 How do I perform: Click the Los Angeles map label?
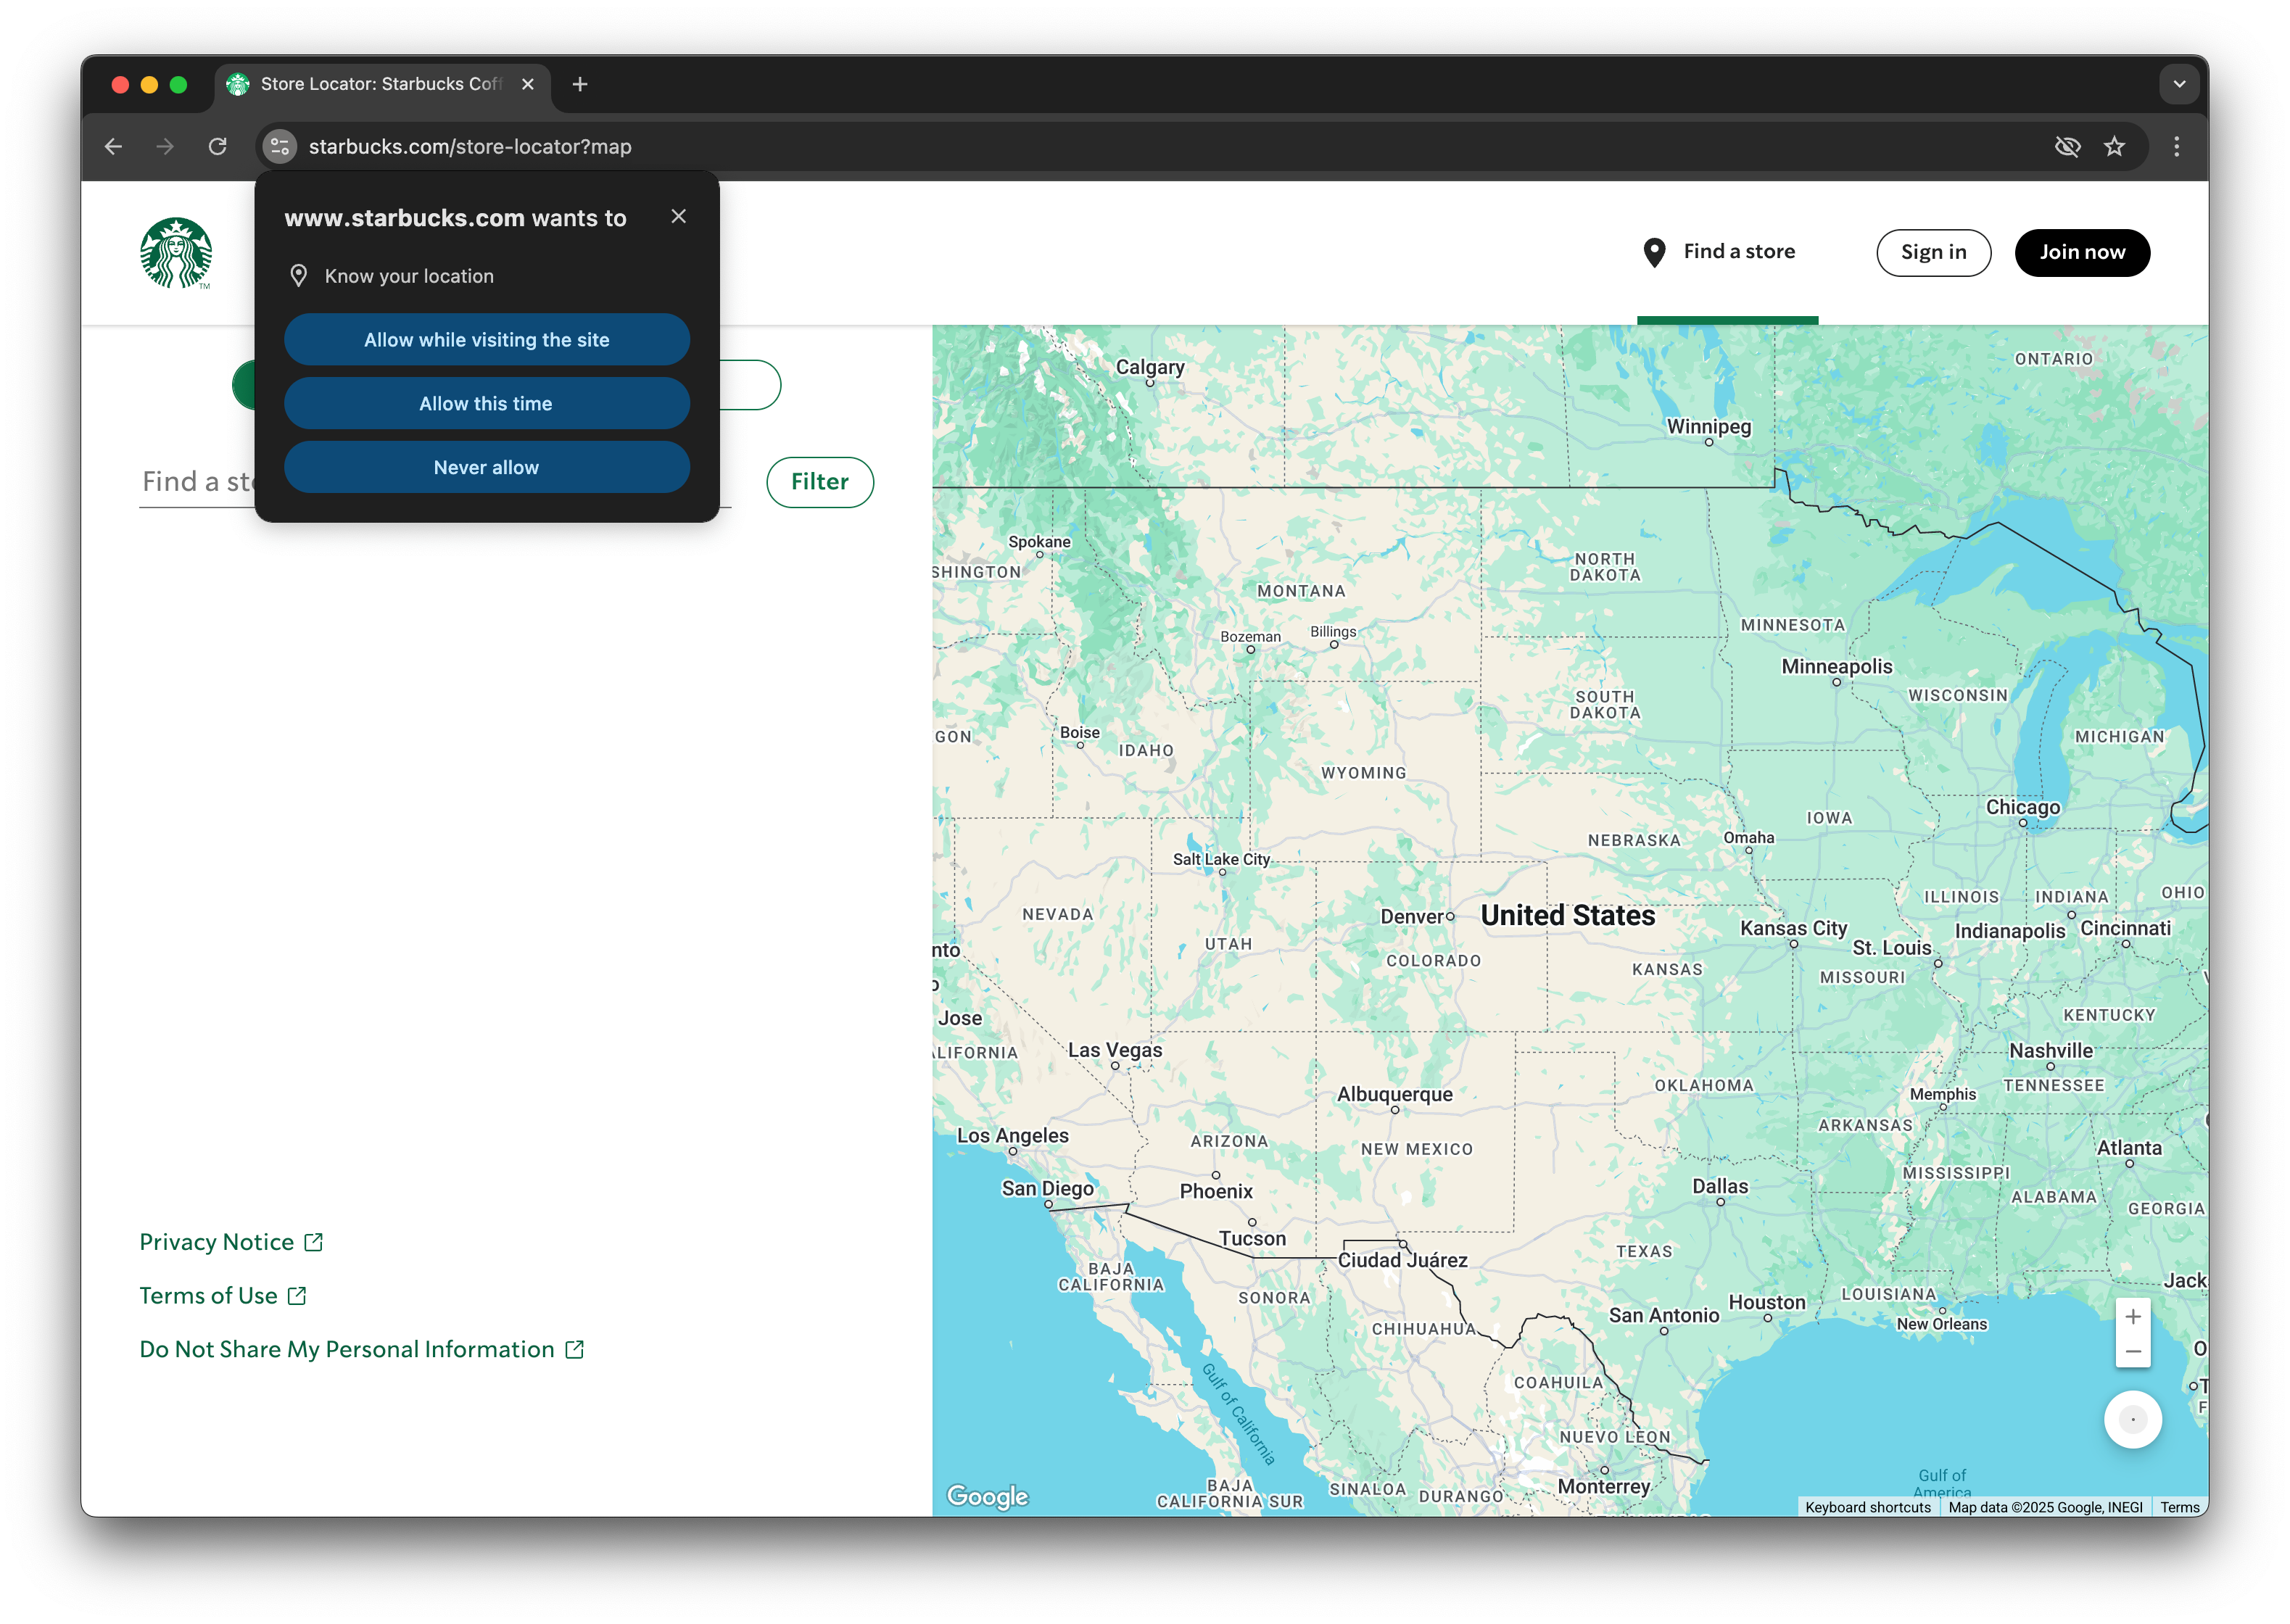pos(1012,1136)
